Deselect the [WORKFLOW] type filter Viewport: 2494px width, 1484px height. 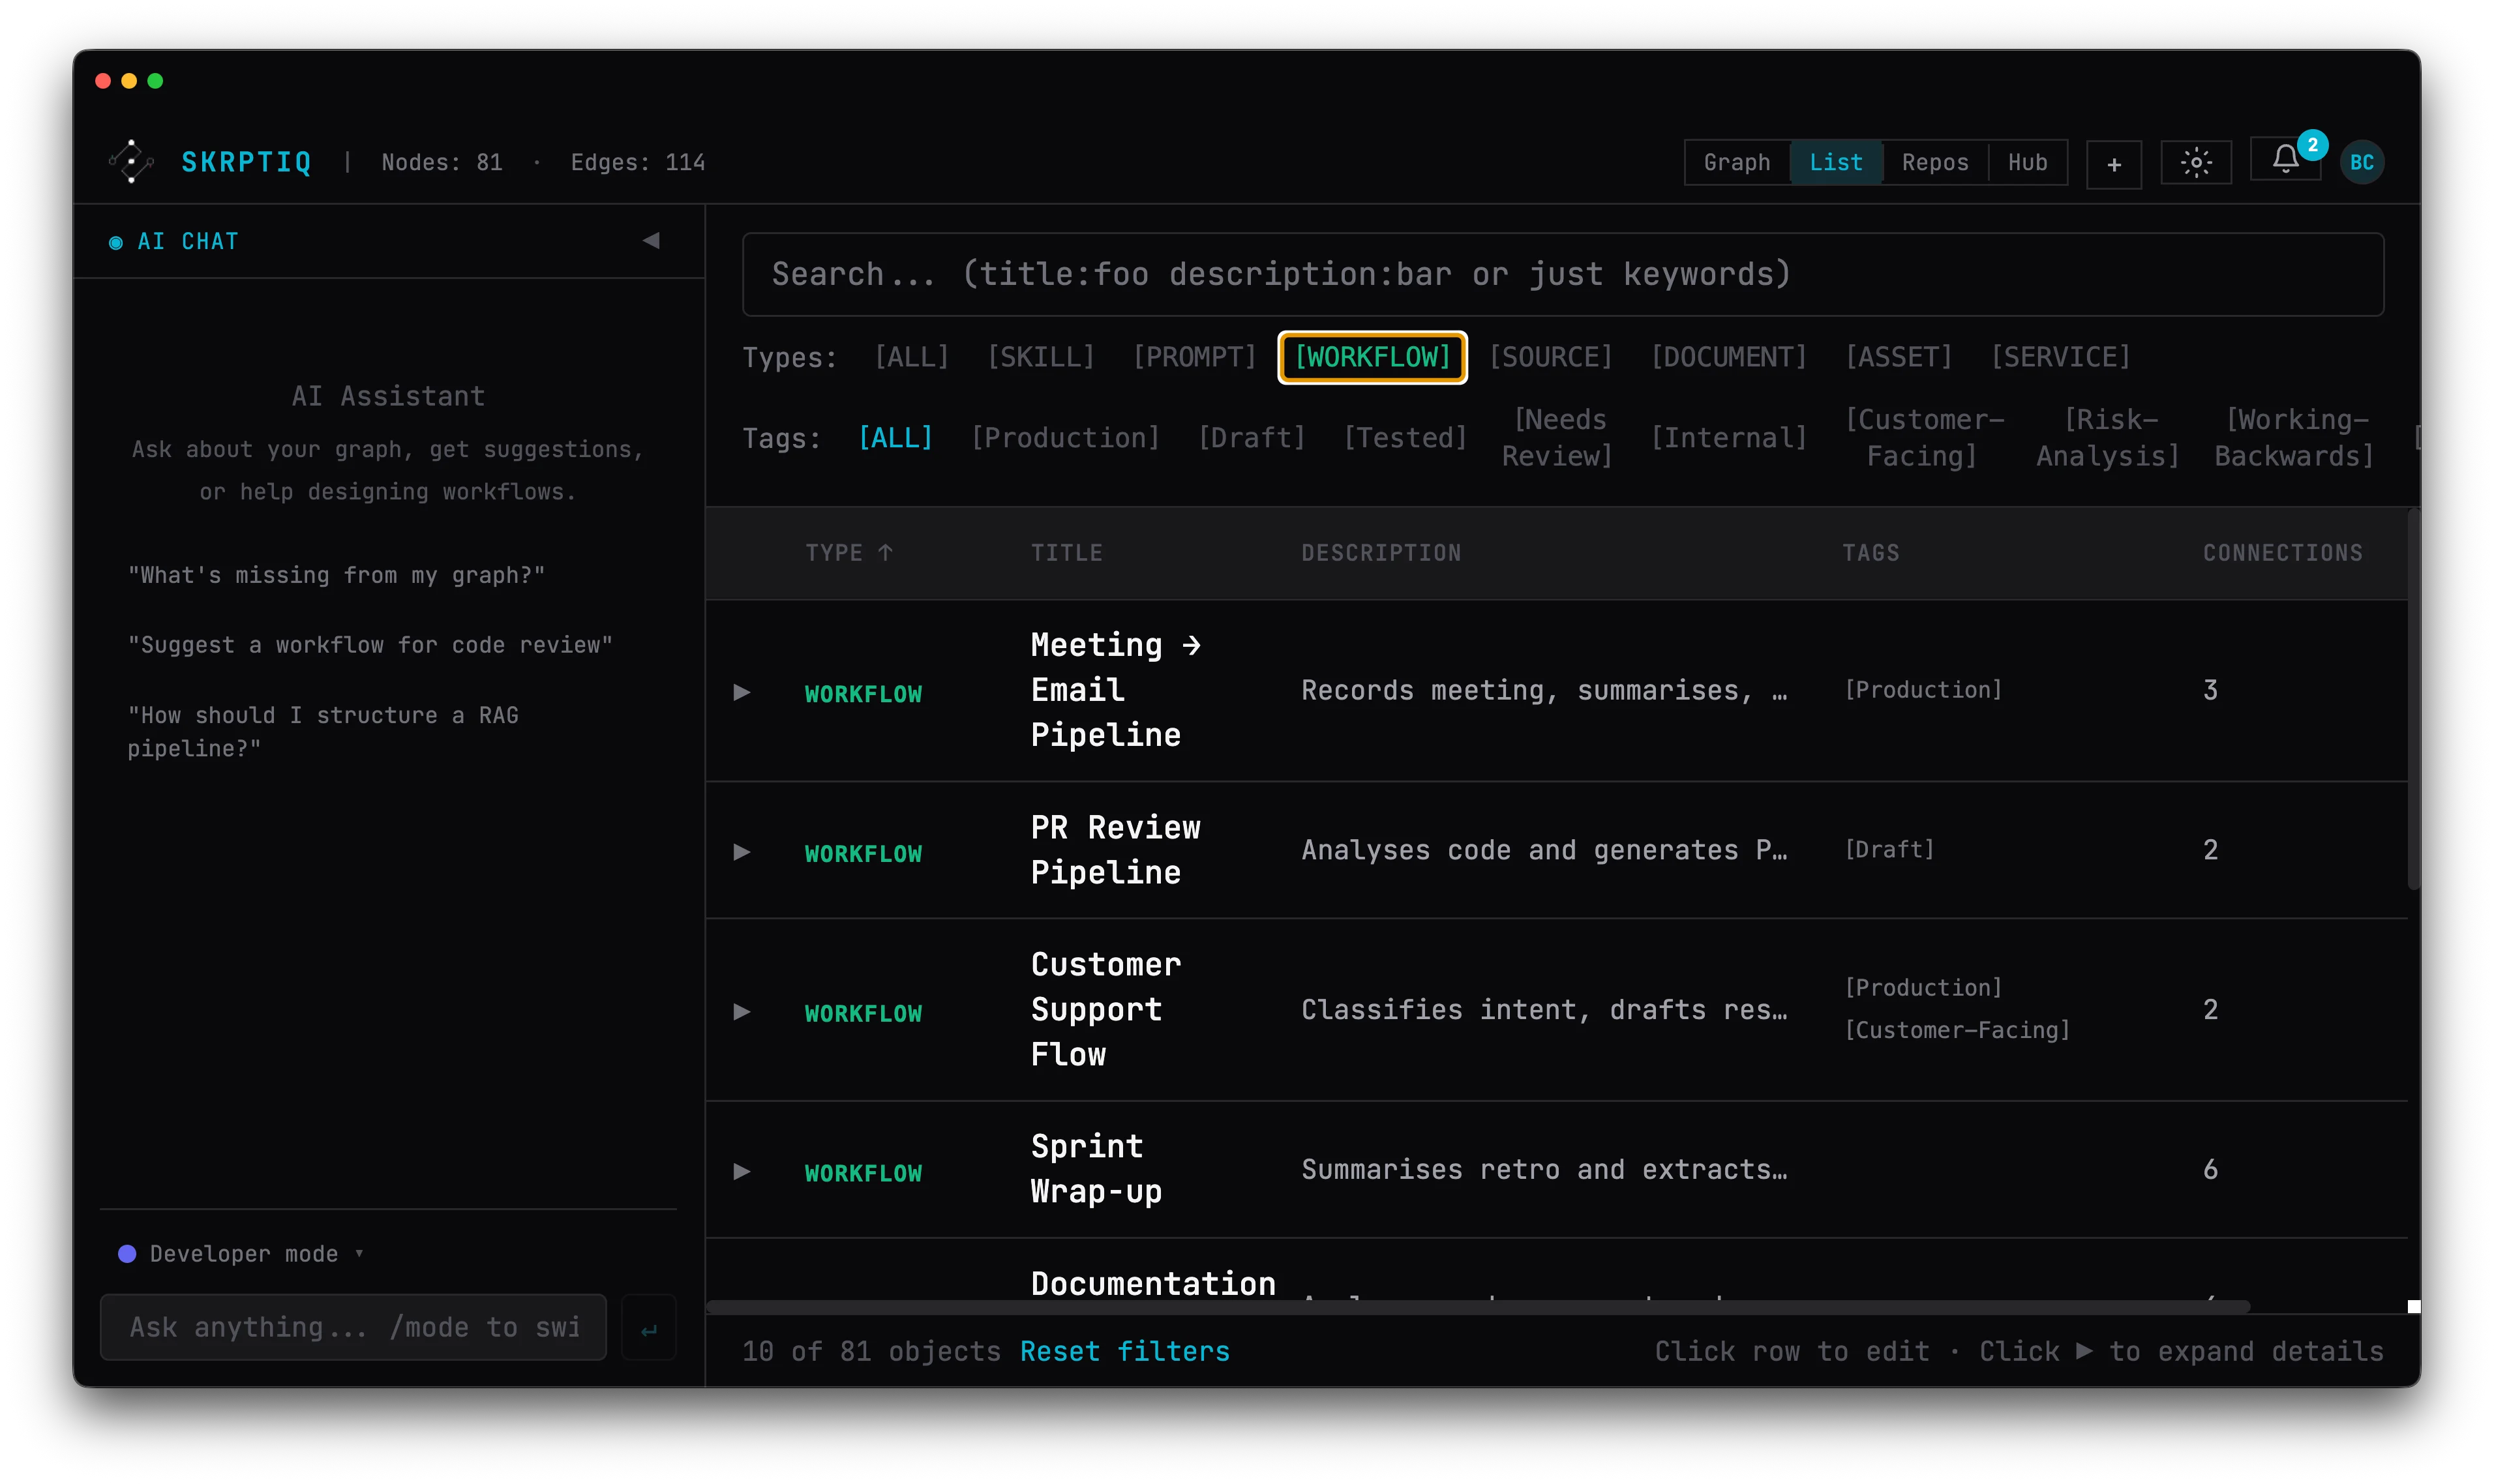tap(1372, 356)
